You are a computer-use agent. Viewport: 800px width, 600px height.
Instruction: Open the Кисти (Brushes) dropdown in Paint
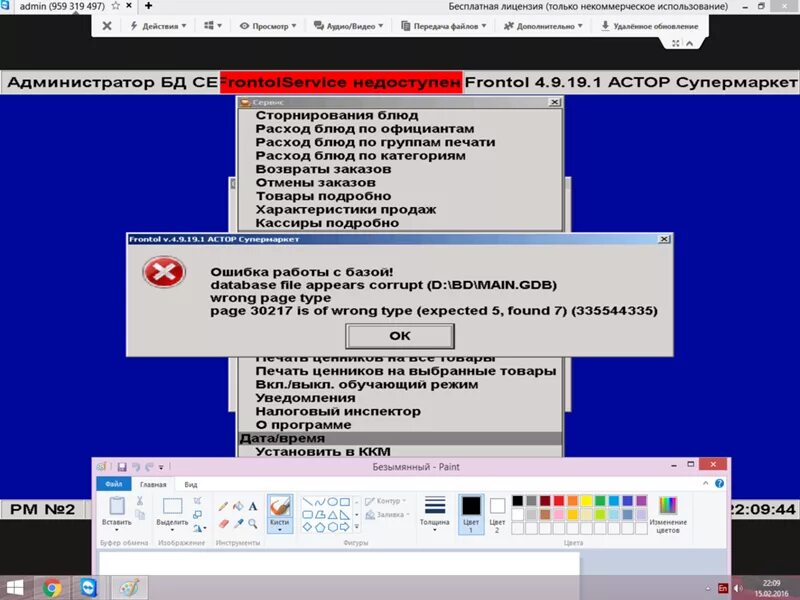click(x=280, y=526)
